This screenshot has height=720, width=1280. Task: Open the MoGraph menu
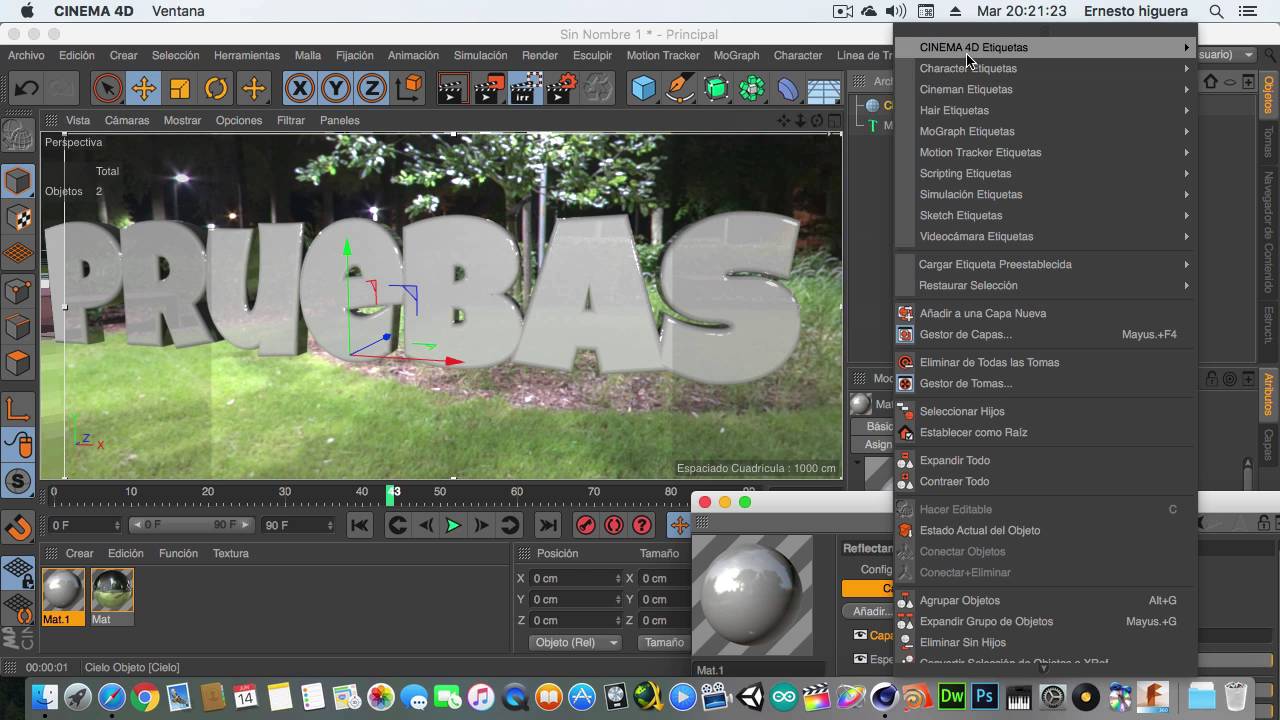tap(736, 55)
